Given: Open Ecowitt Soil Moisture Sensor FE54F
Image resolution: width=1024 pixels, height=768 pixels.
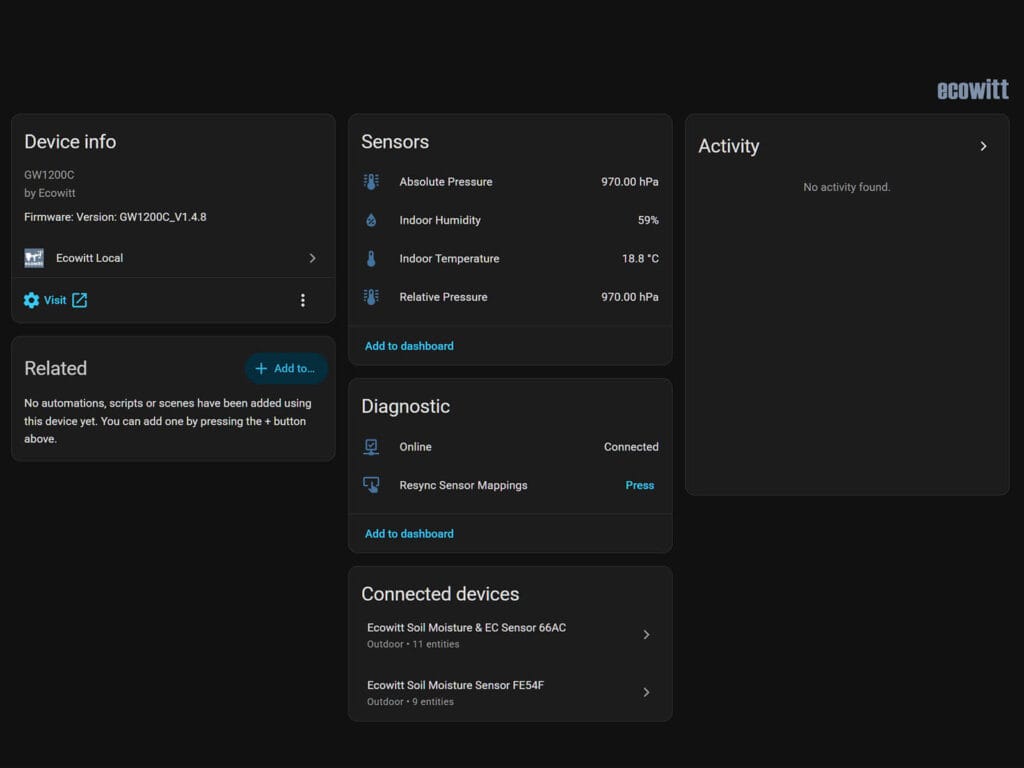Looking at the screenshot, I should [509, 692].
